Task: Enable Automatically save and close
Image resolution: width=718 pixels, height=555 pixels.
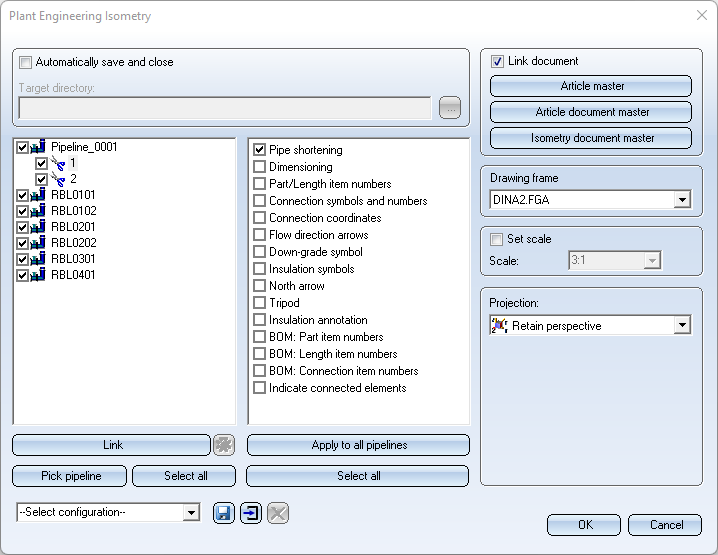Action: tap(26, 62)
